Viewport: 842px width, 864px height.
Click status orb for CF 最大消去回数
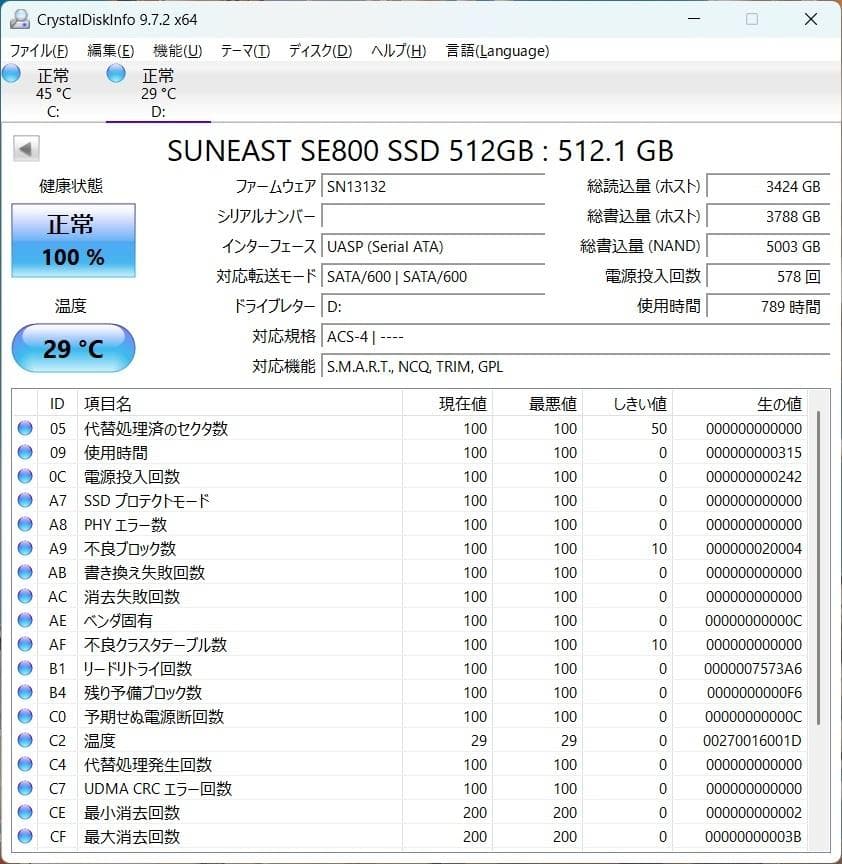[x=25, y=836]
